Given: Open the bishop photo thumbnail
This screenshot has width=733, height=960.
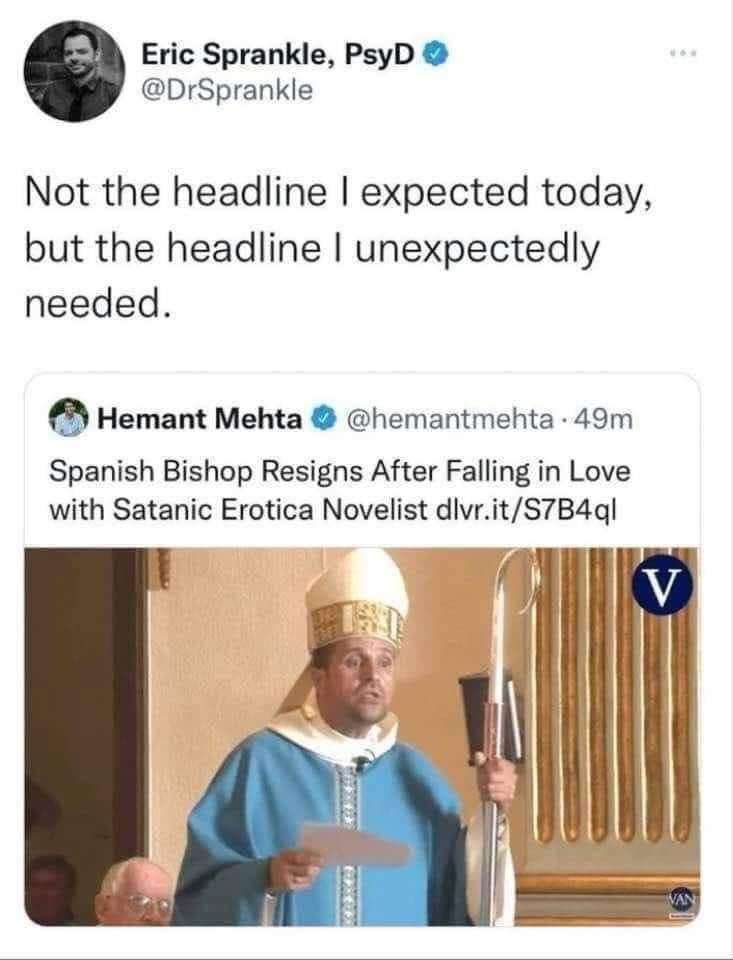Looking at the screenshot, I should pyautogui.click(x=362, y=737).
